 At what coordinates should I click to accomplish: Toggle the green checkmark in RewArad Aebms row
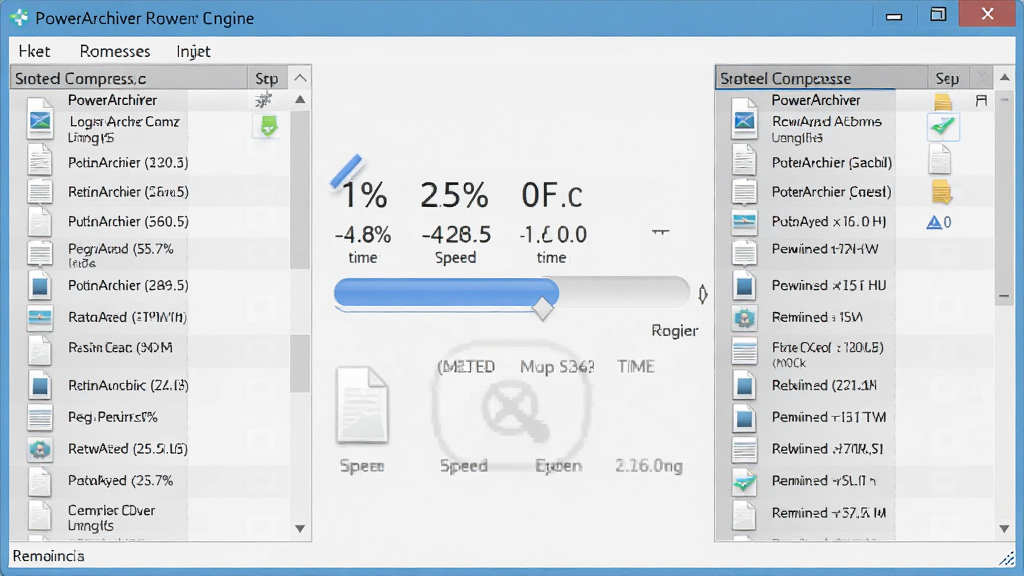pos(943,127)
